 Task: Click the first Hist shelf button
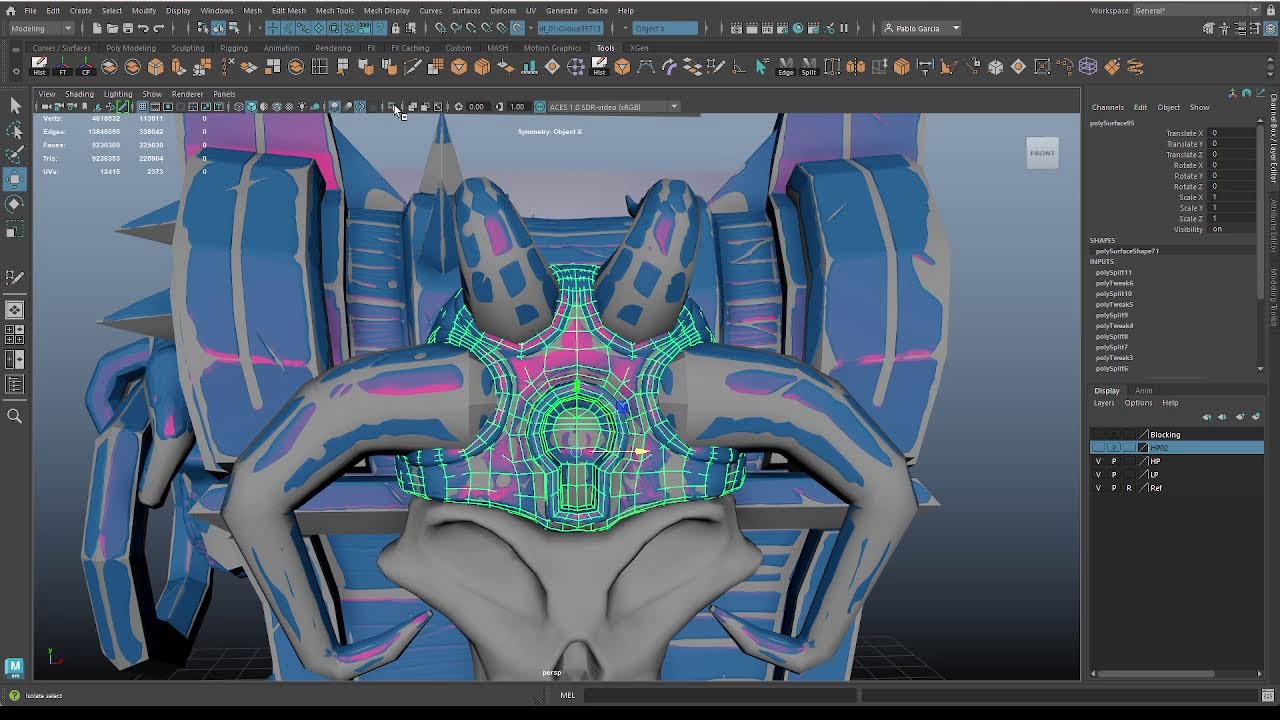click(39, 67)
